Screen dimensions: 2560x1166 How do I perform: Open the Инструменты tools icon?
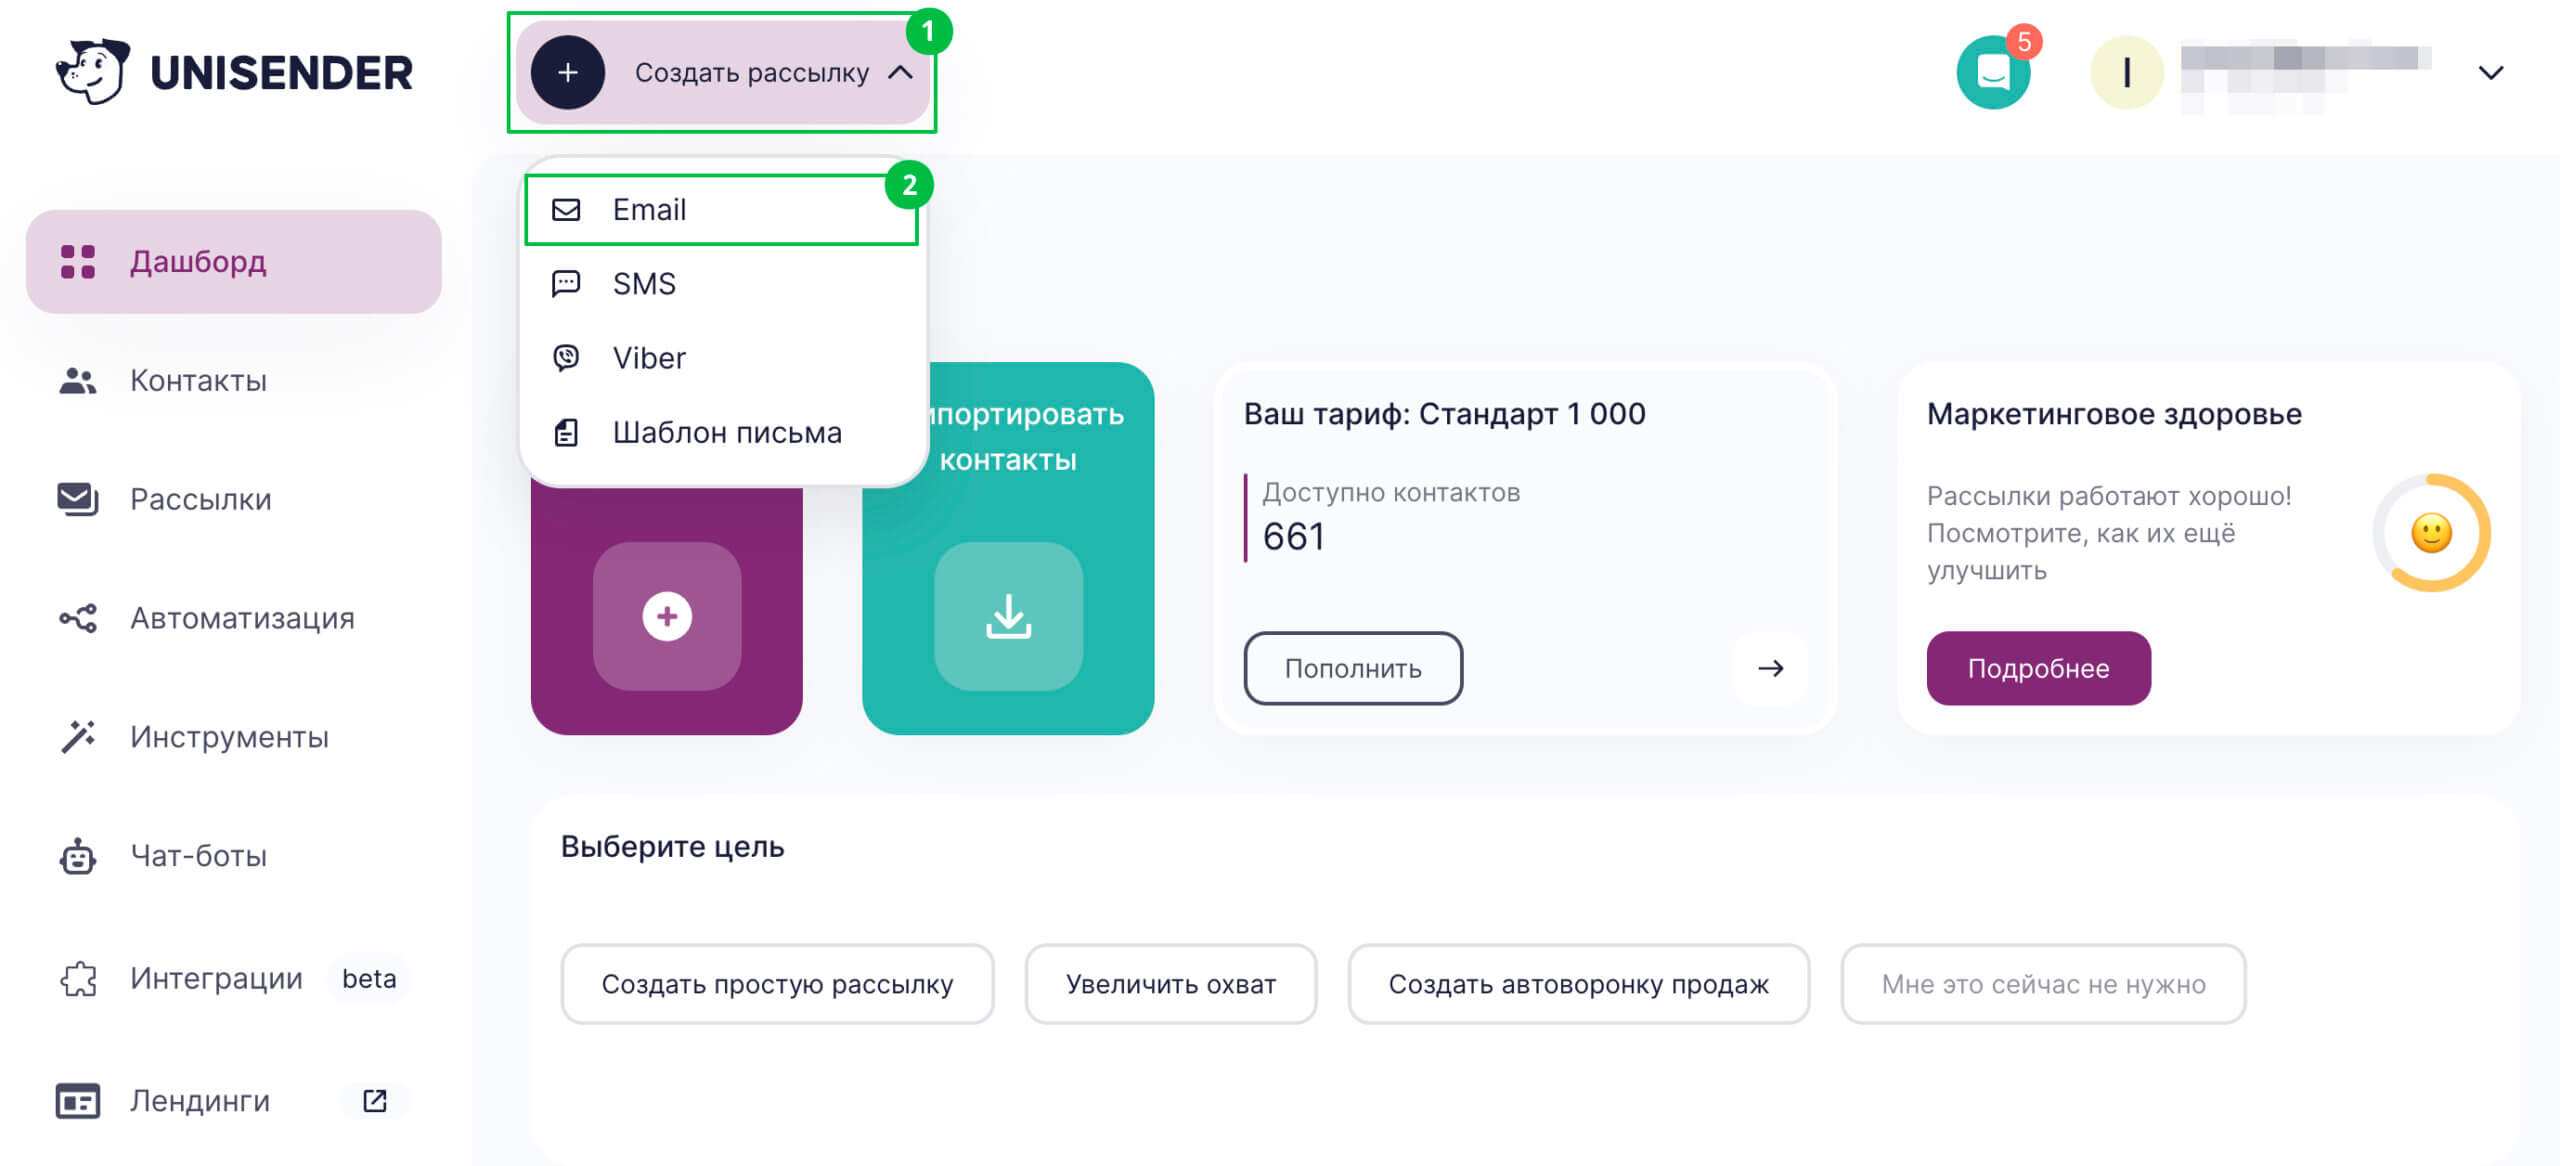click(x=78, y=737)
